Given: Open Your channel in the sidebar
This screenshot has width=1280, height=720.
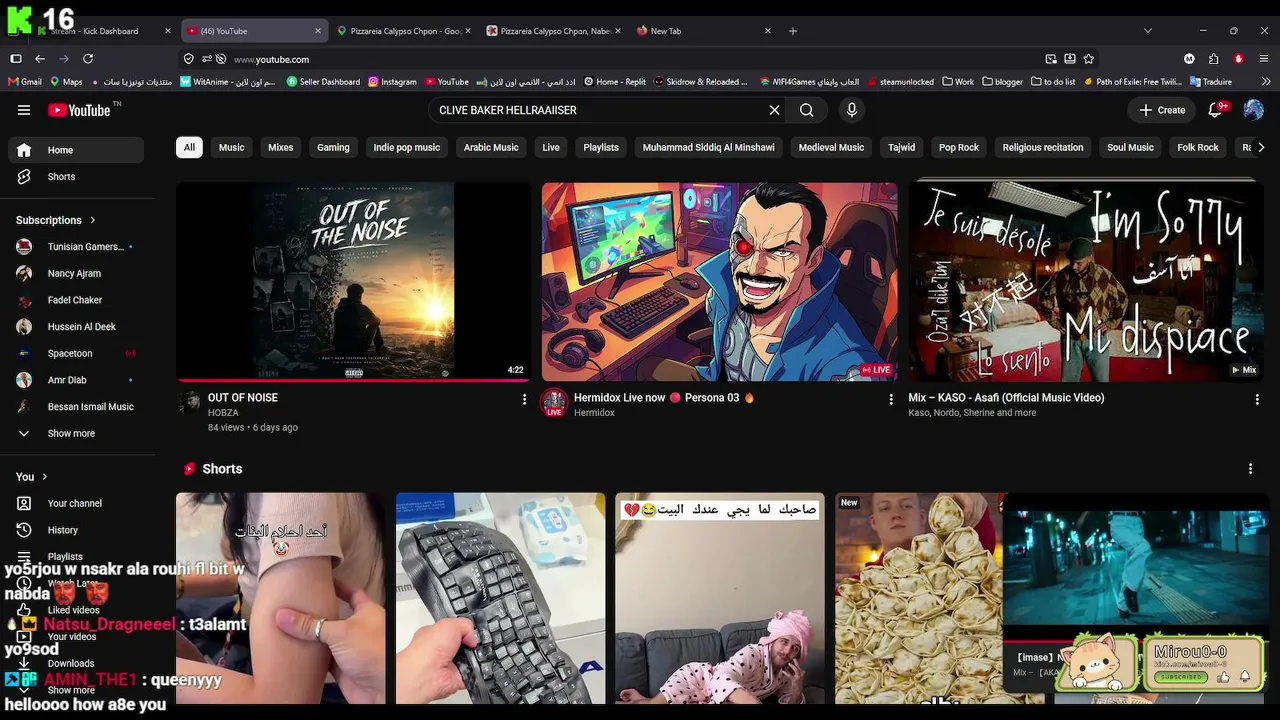Looking at the screenshot, I should click(x=76, y=503).
